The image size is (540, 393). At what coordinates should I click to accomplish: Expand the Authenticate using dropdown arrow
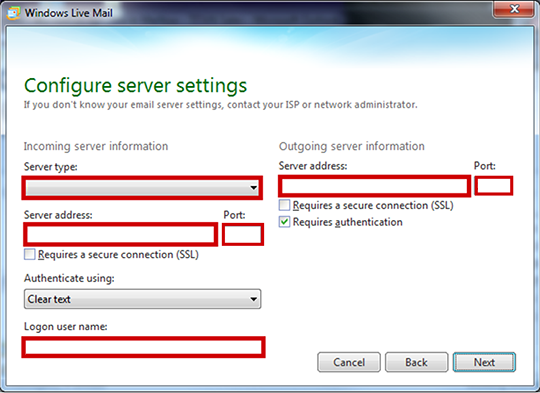coord(253,299)
